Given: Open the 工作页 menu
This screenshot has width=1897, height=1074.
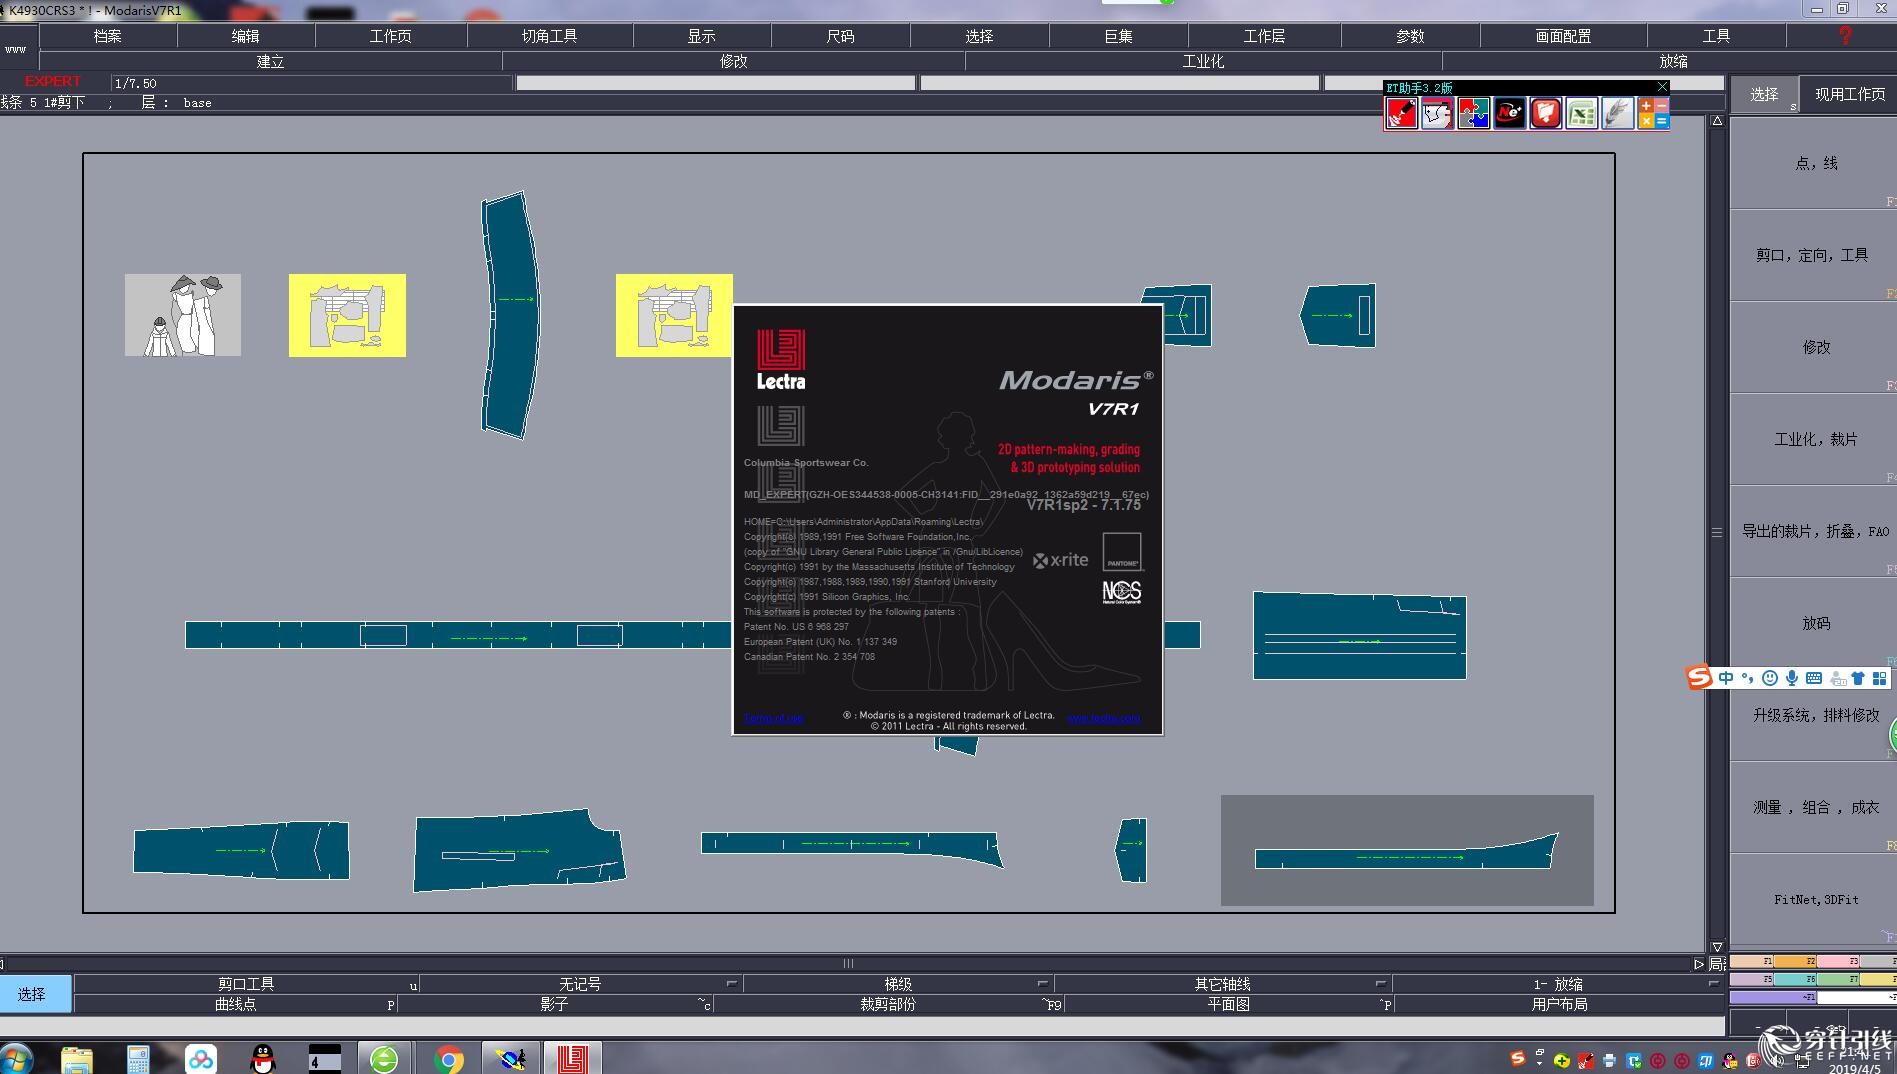Looking at the screenshot, I should (391, 36).
